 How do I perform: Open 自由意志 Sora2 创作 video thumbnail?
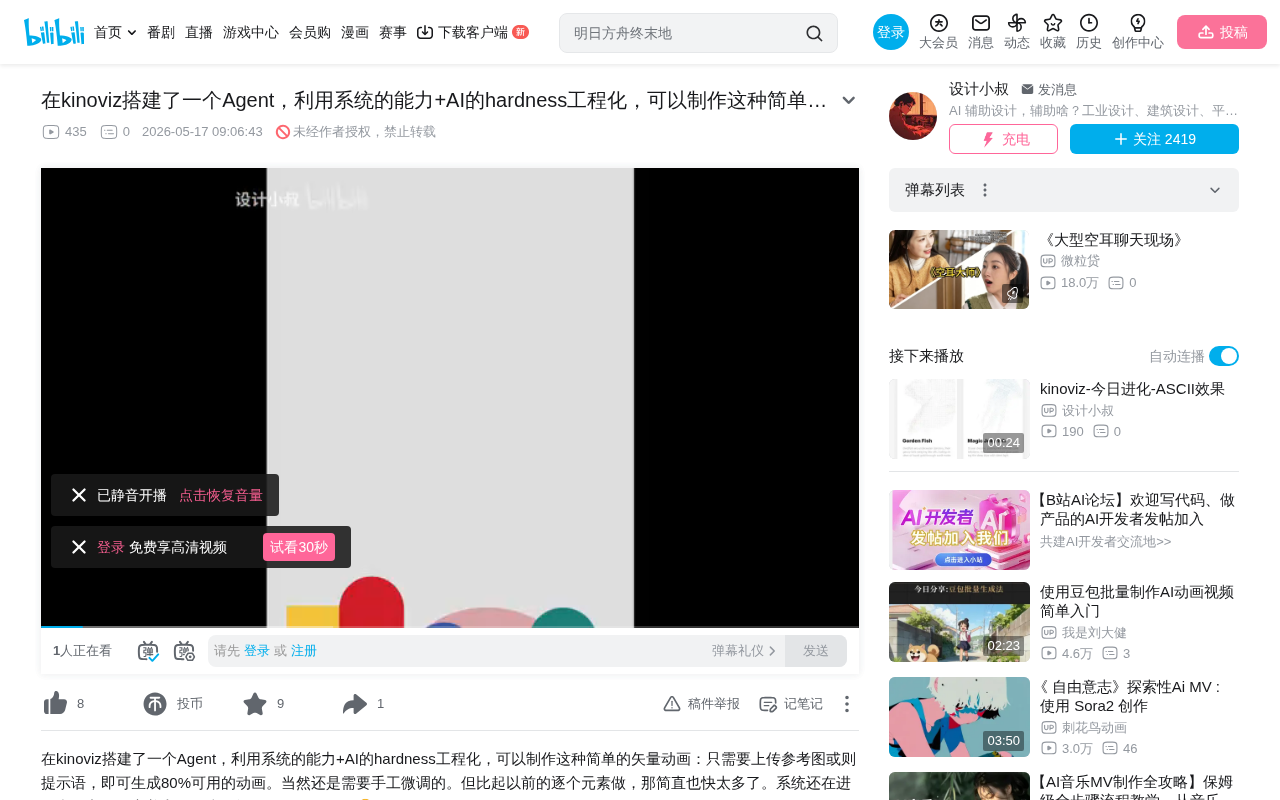tap(959, 717)
